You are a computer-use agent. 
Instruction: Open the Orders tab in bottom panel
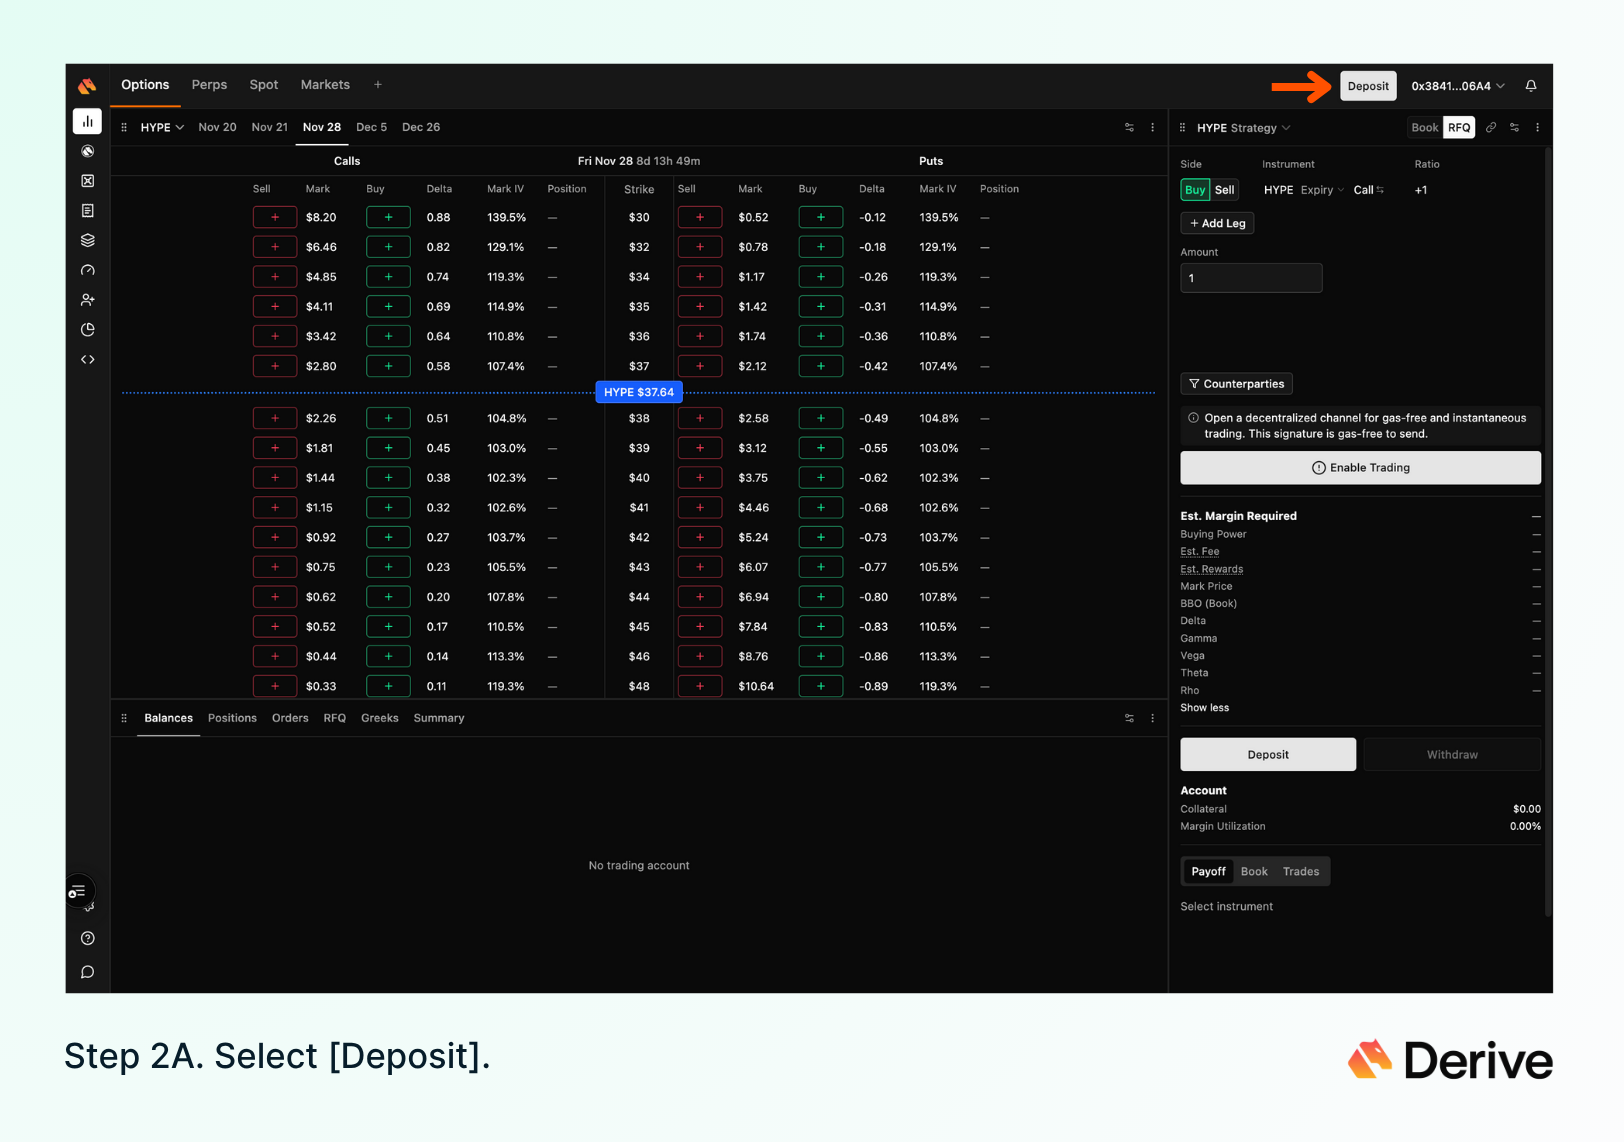coord(290,718)
